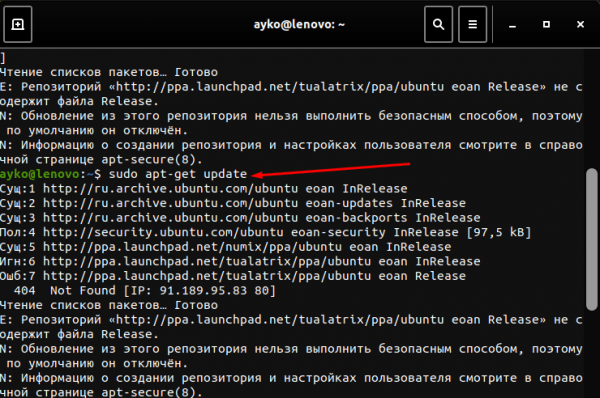
Task: Click the 'Сущ:1' ru.archive.ubuntu.com eoan InRelease line
Action: pos(204,189)
